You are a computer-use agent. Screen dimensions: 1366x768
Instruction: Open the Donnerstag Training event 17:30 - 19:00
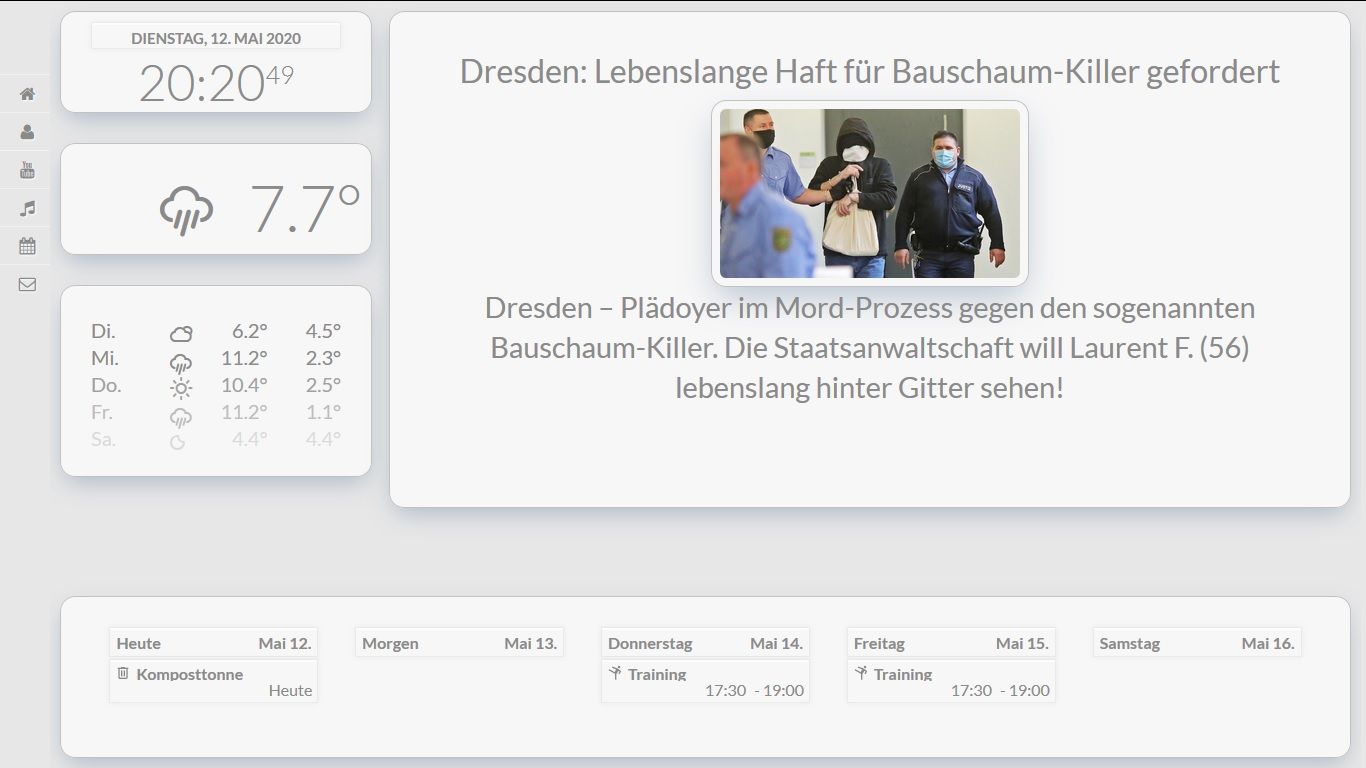706,681
